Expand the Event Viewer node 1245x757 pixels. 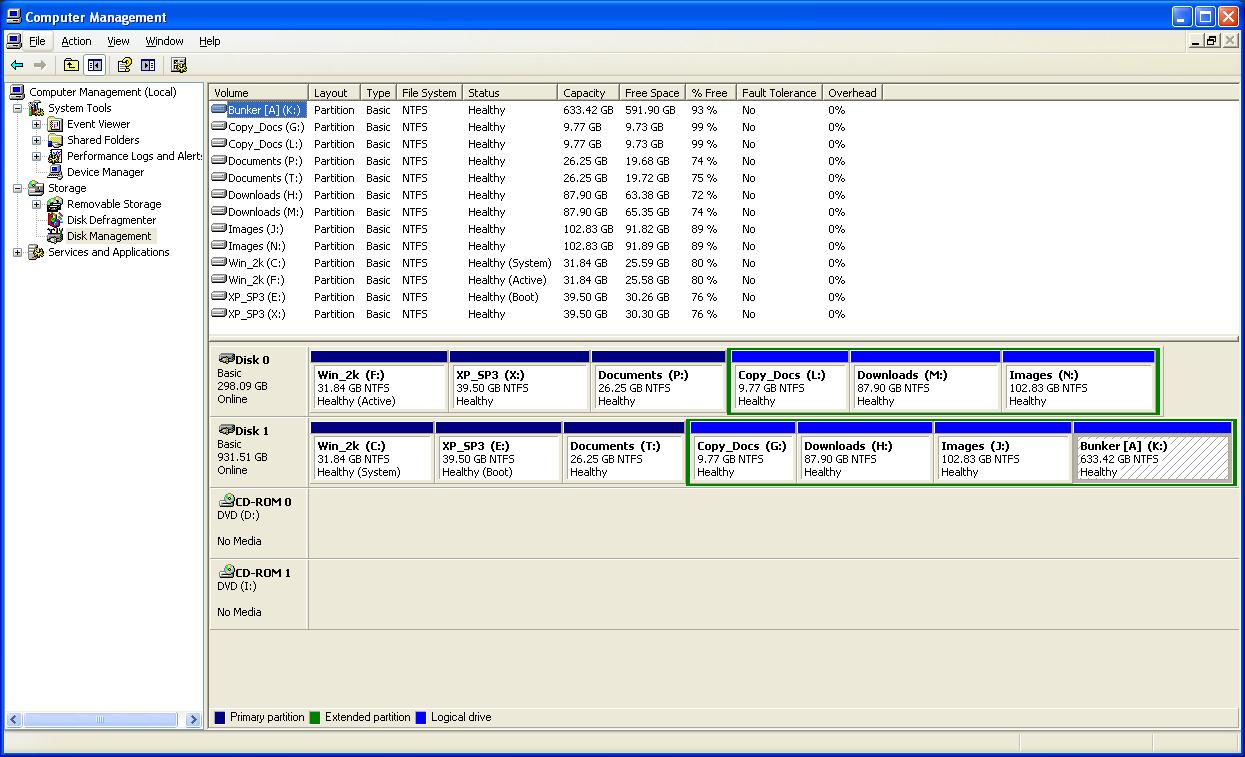36,124
